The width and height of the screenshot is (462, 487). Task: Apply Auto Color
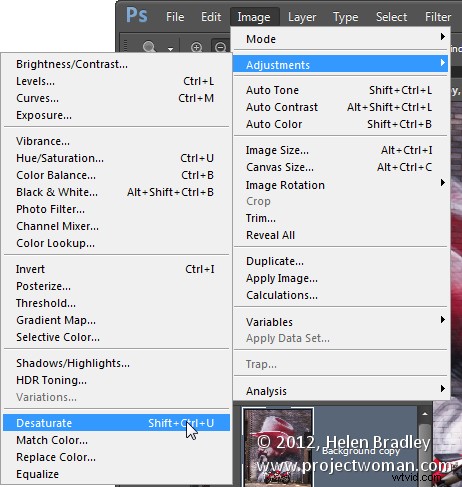(x=340, y=124)
